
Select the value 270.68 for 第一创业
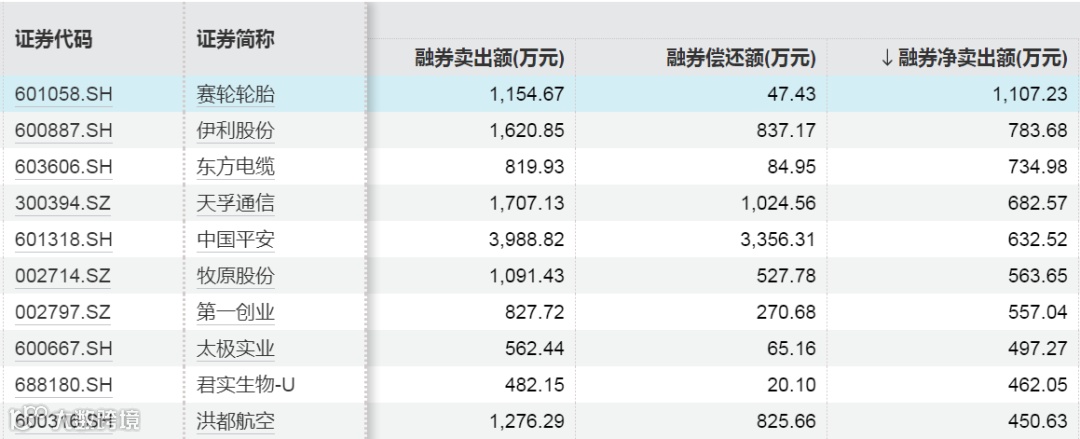787,313
